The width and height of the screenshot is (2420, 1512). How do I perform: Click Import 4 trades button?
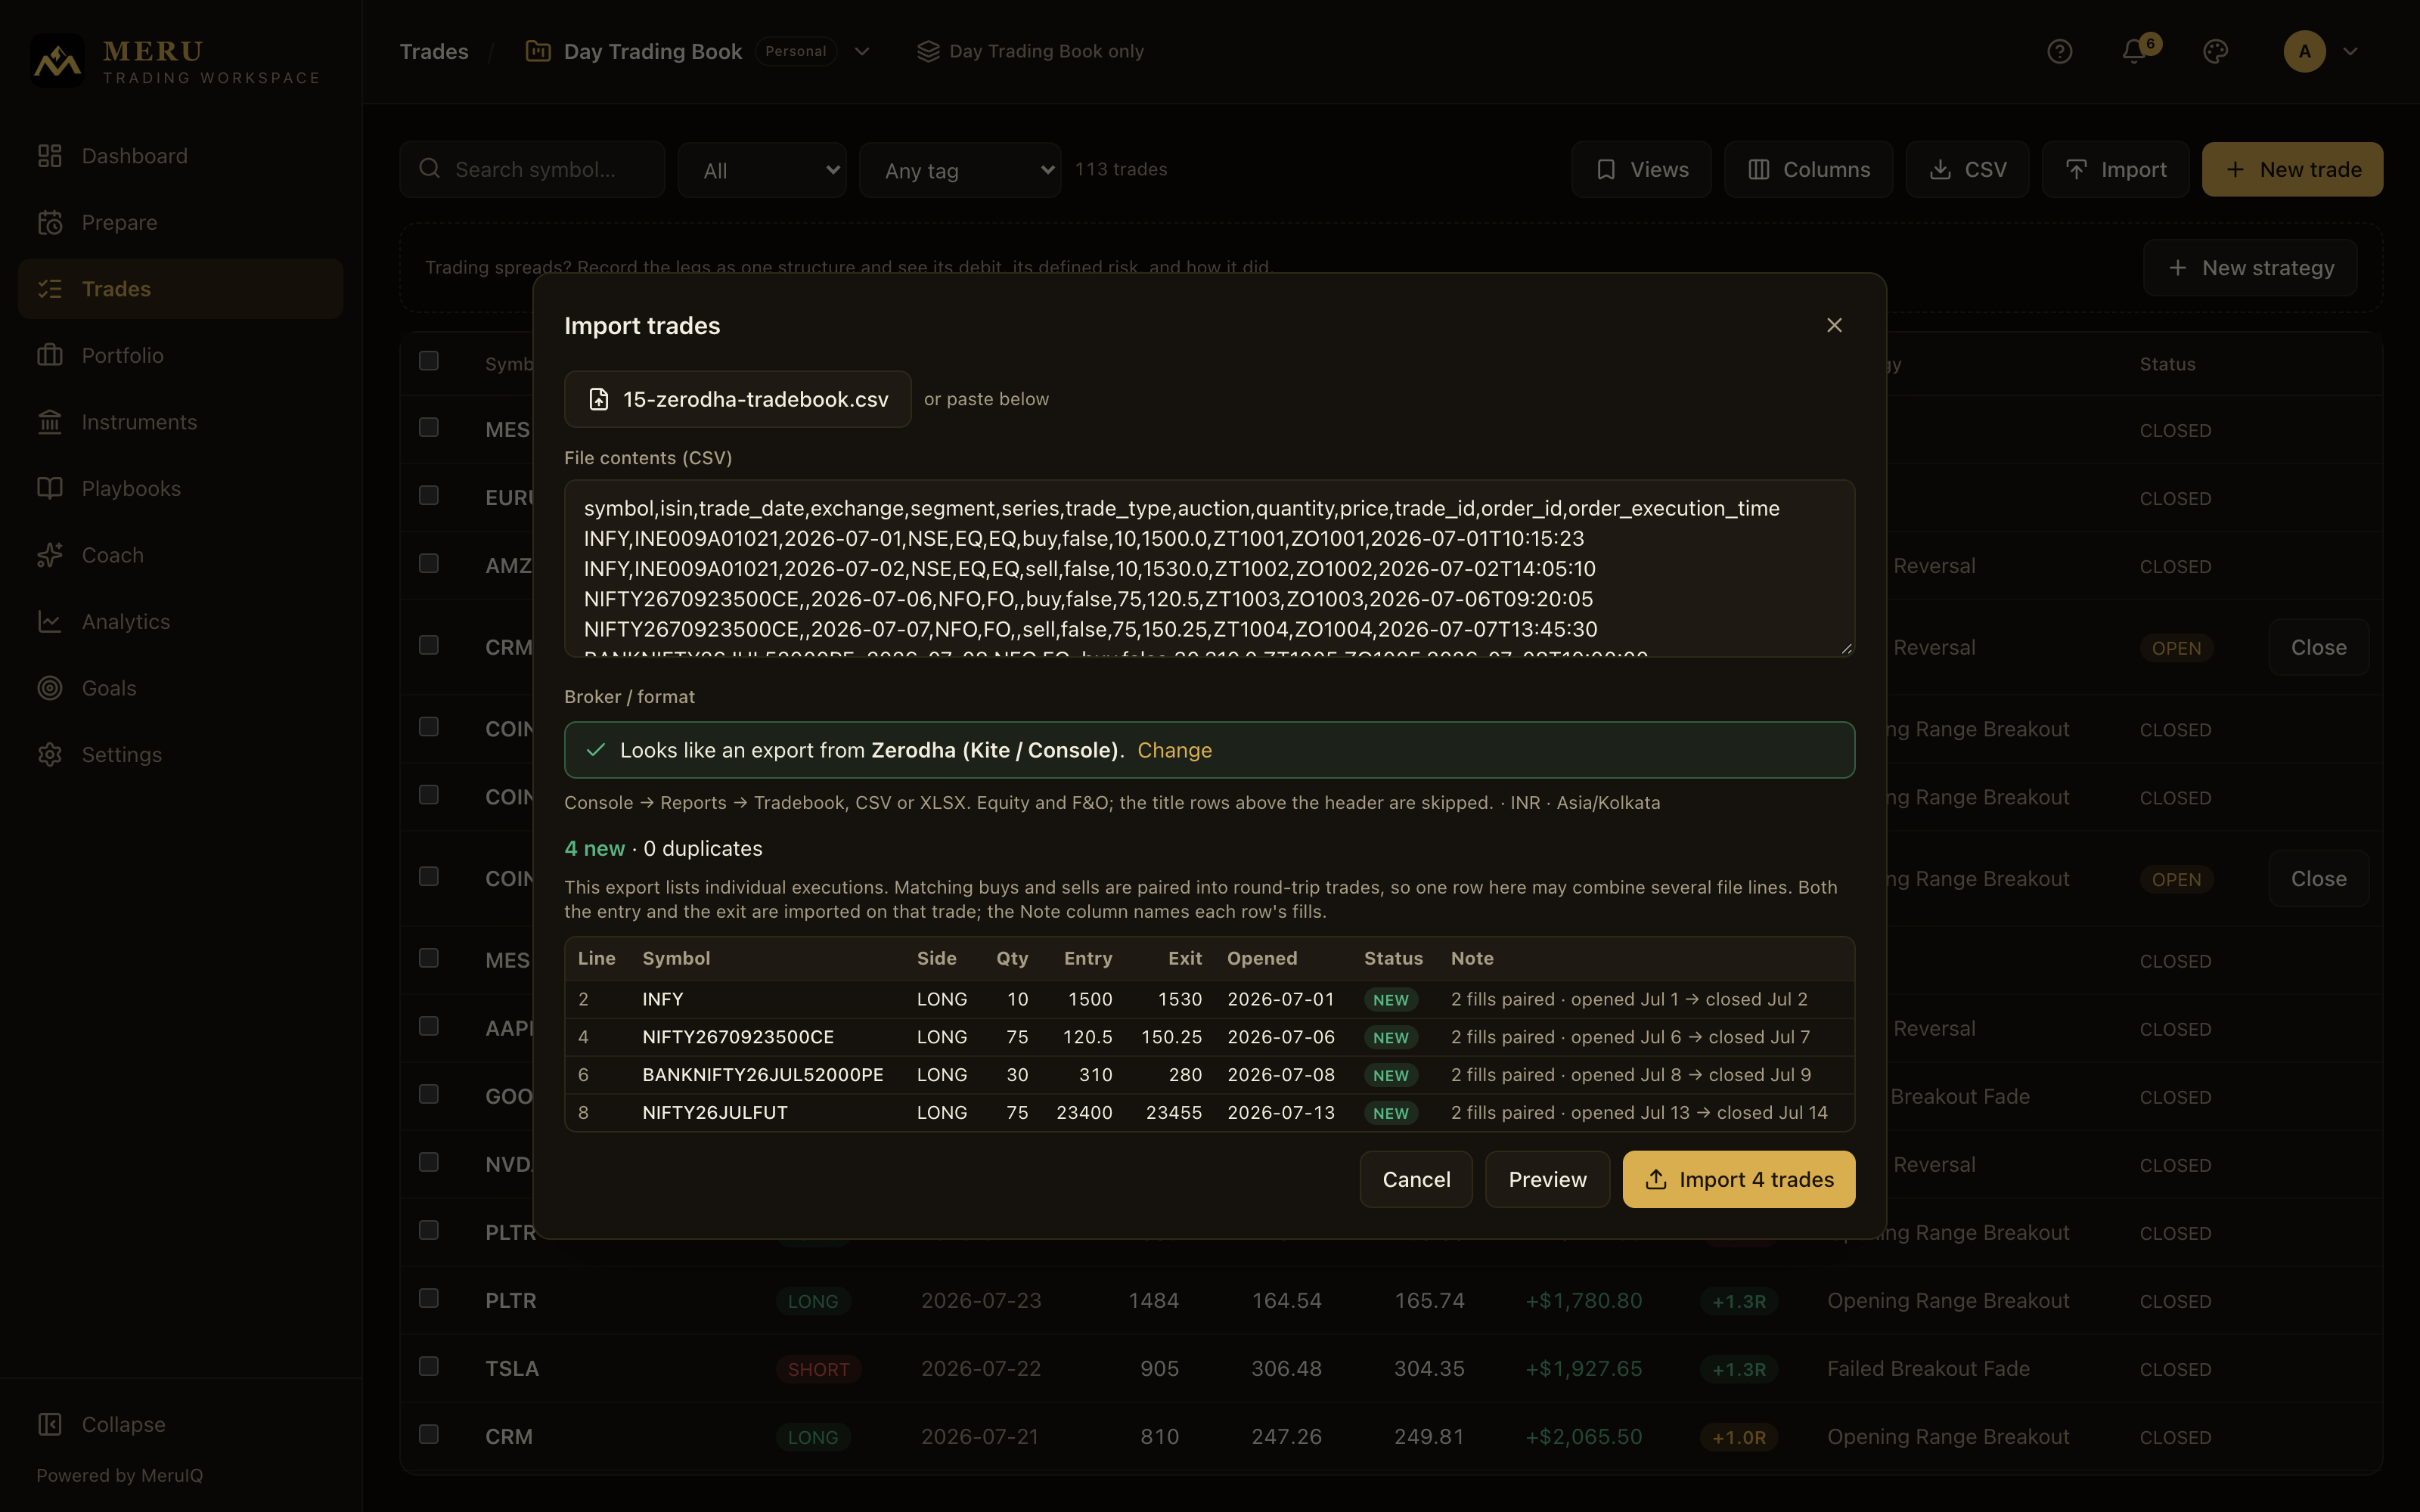click(x=1738, y=1179)
